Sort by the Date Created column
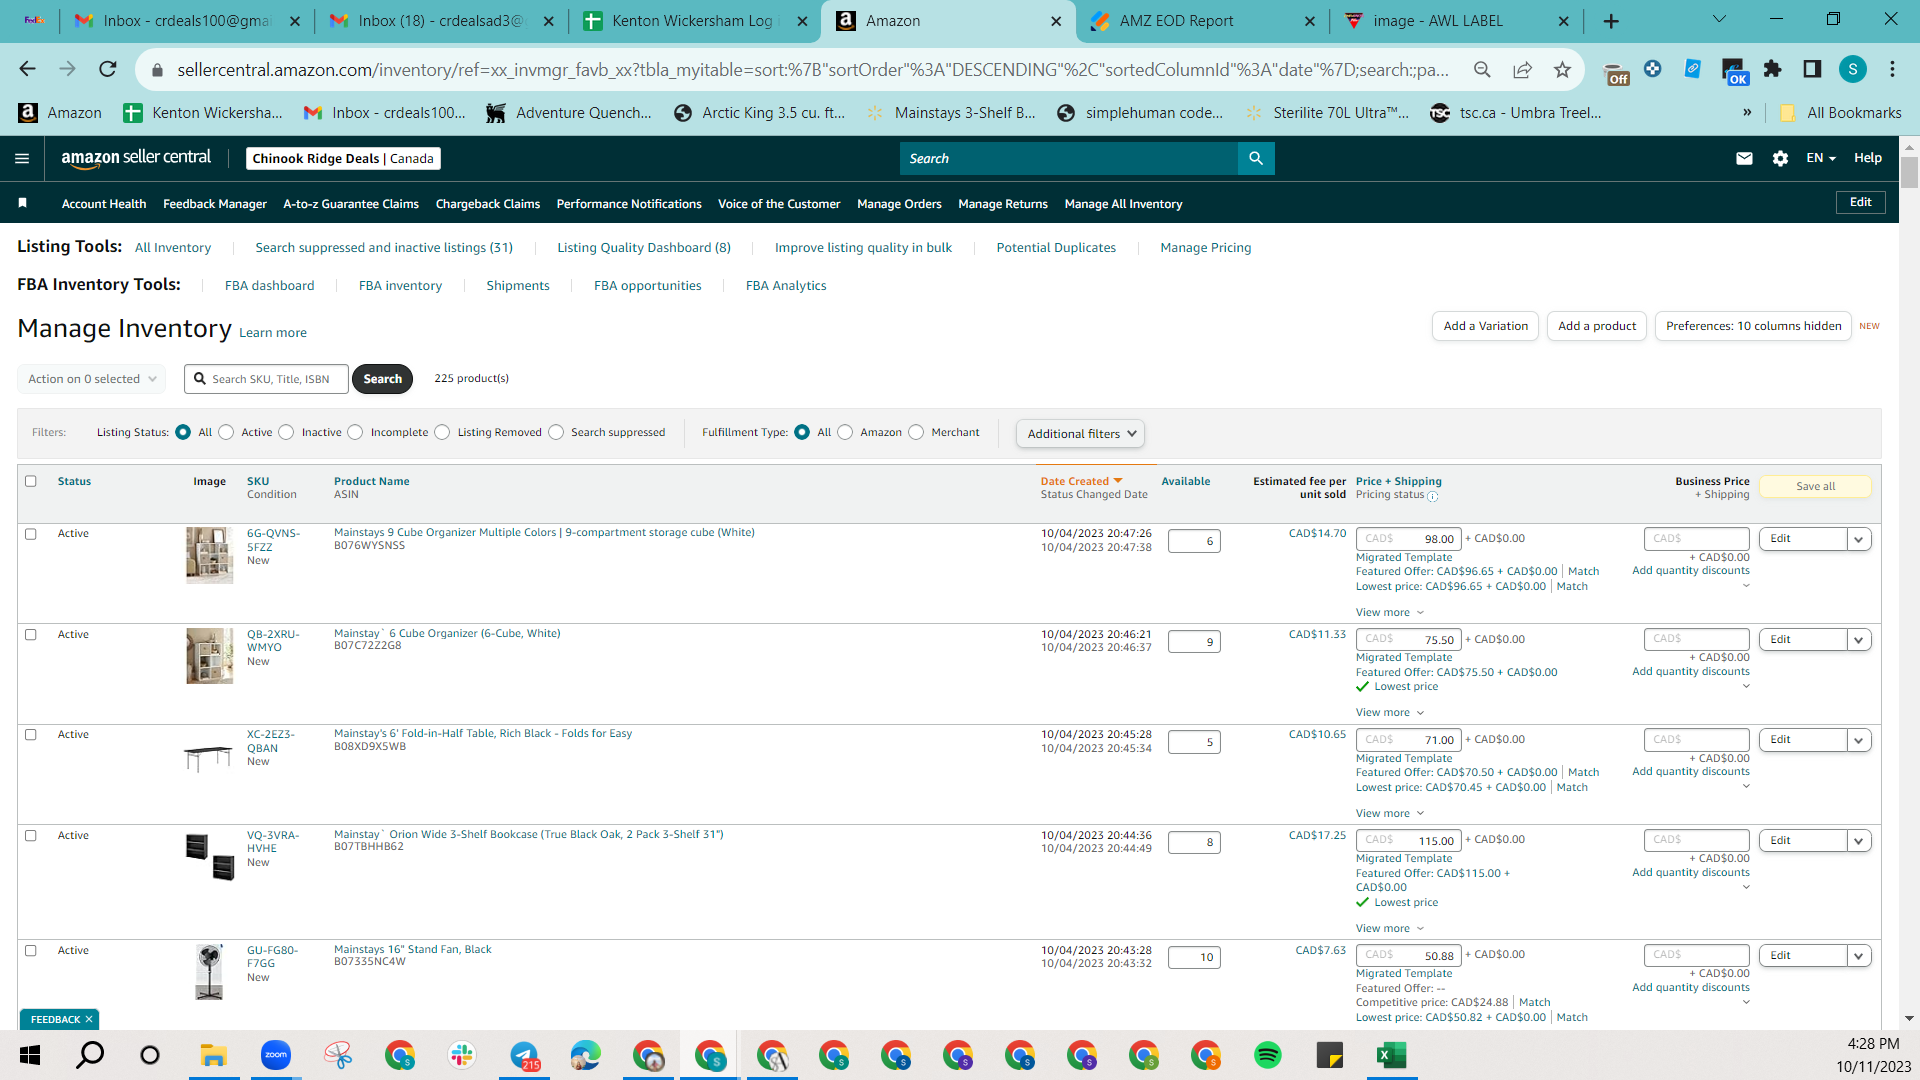 tap(1081, 481)
